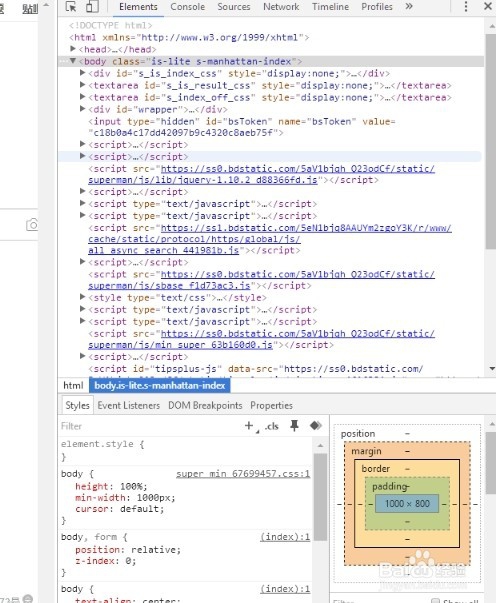Select the Styles sub-tab
This screenshot has width=496, height=603.
coord(77,405)
